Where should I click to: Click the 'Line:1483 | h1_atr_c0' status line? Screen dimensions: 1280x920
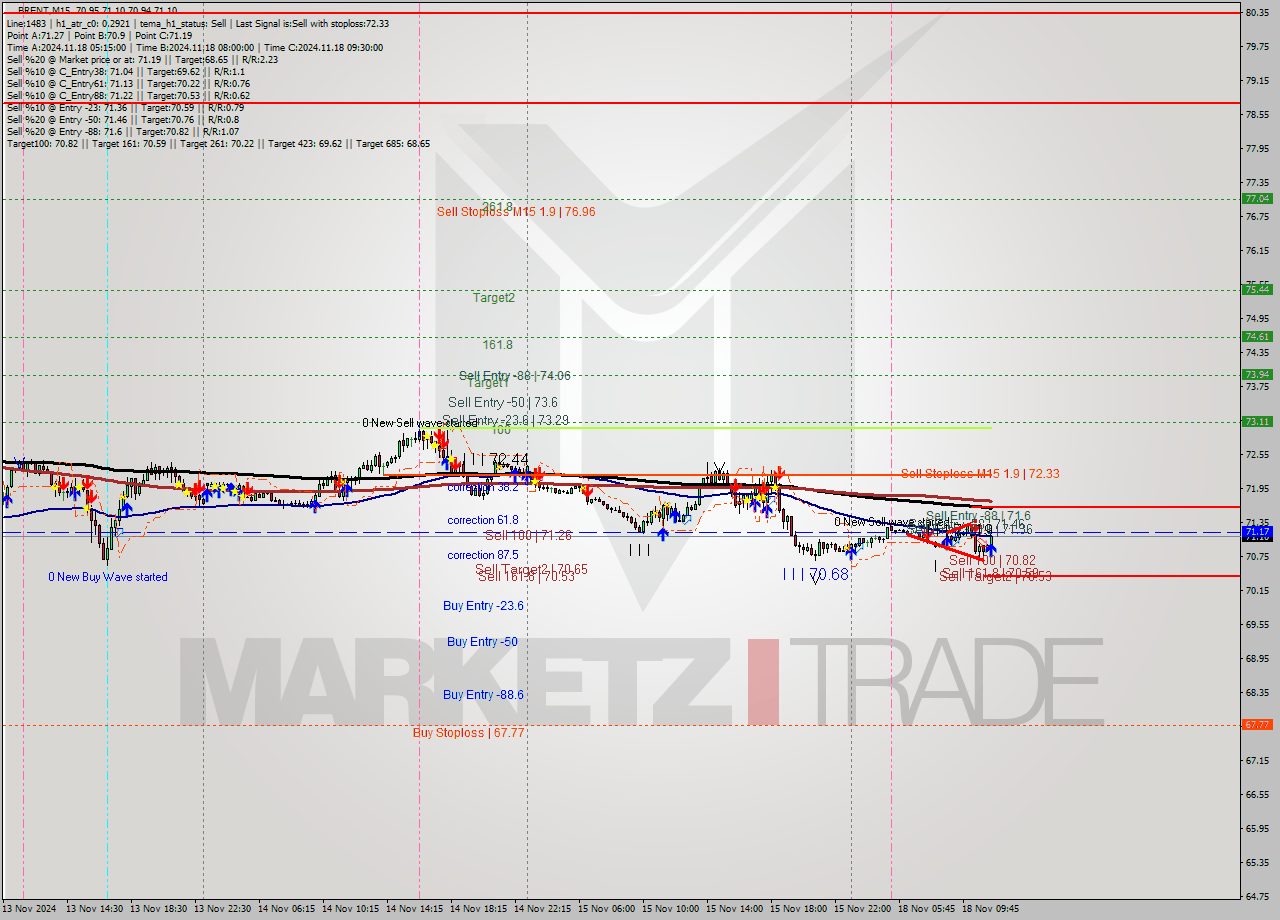point(198,23)
